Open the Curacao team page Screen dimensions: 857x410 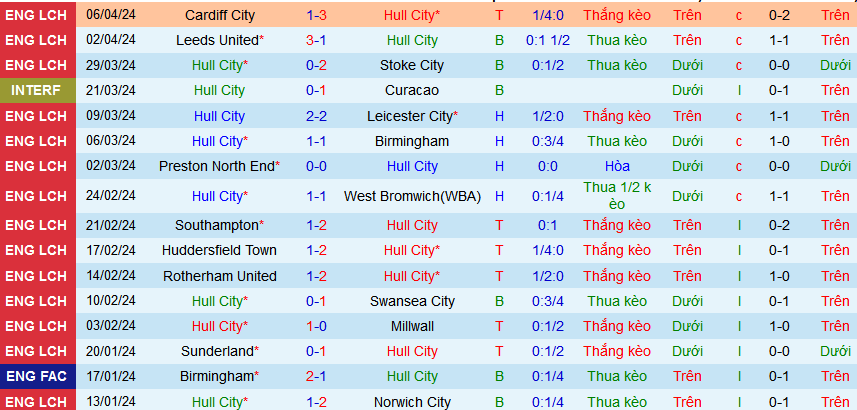tap(411, 91)
